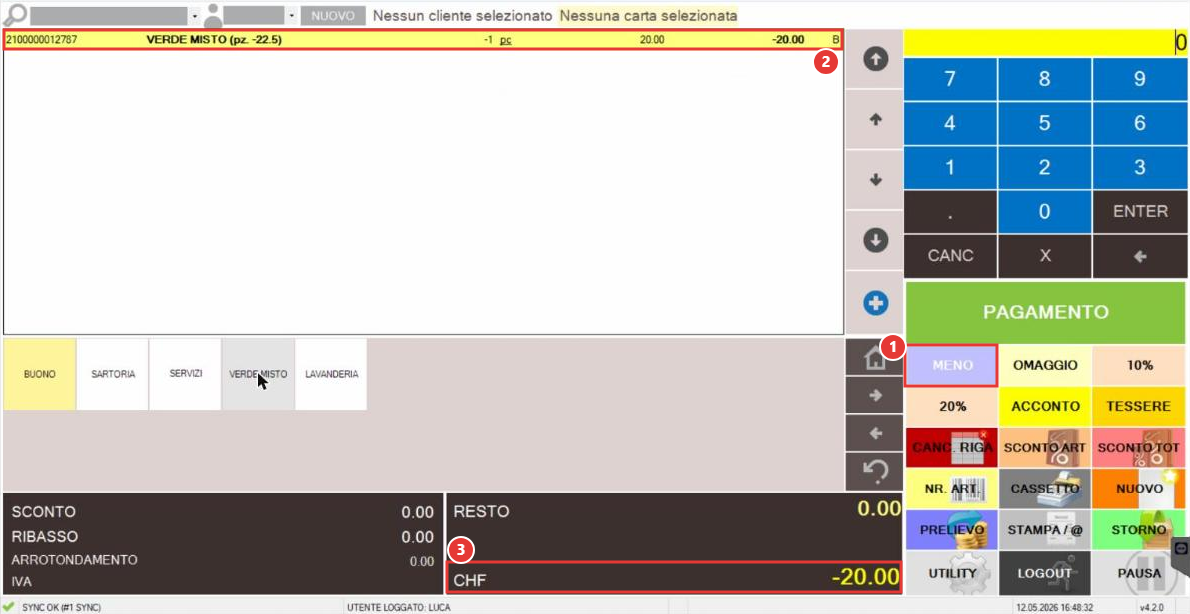Screen dimensions: 1190x614
Task: Go to the home category page
Action: coord(875,357)
